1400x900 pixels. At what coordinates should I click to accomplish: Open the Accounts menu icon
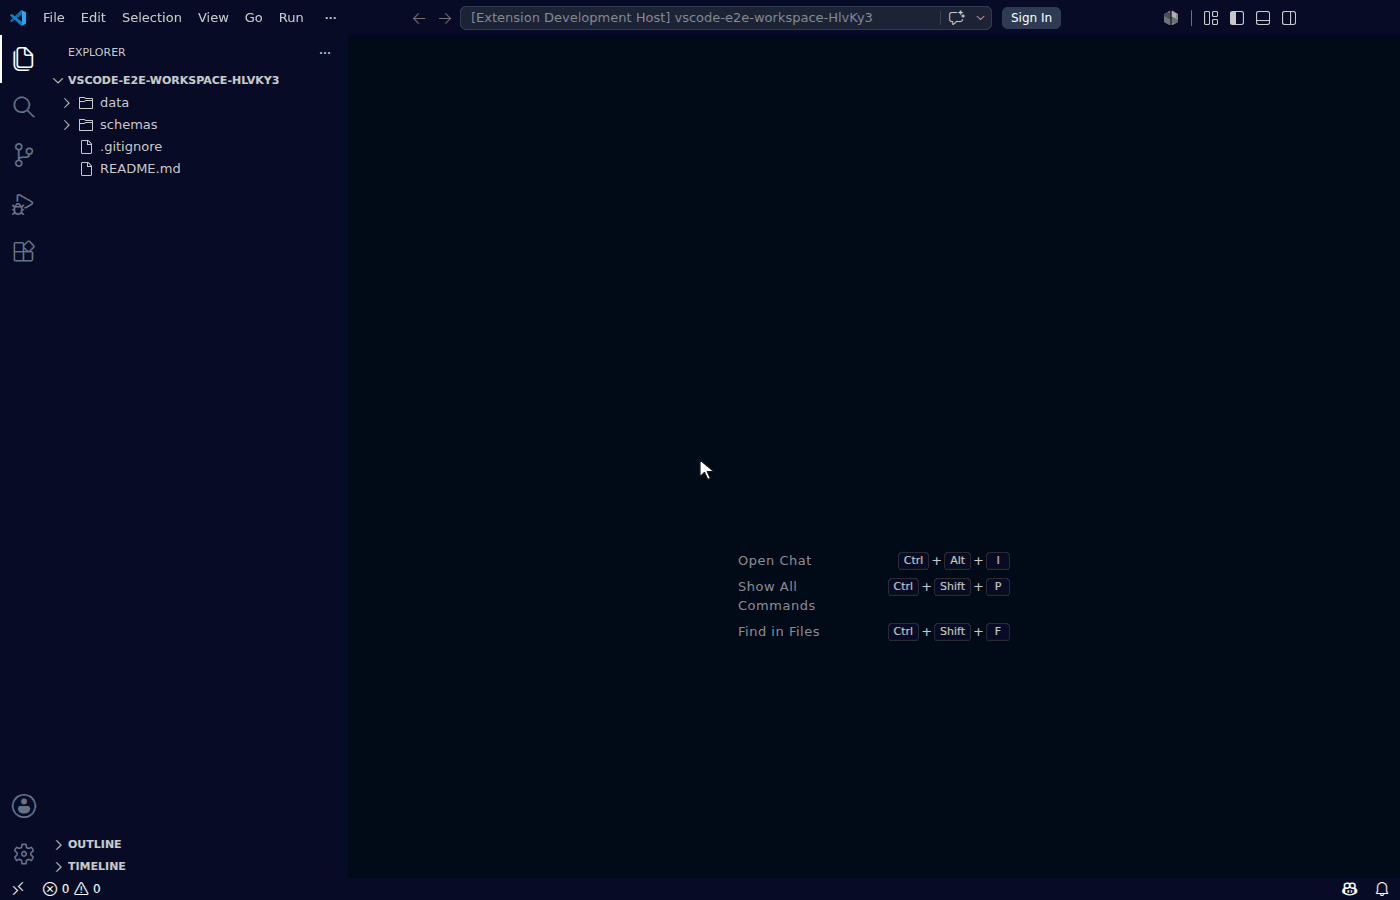point(24,806)
